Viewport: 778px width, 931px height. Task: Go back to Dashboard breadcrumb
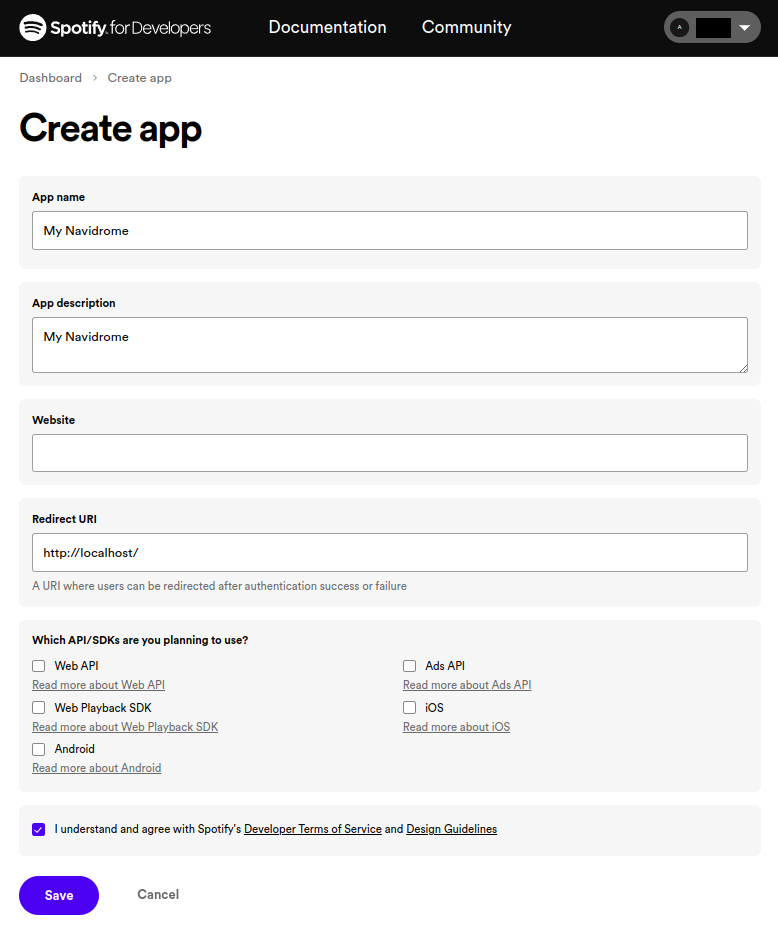(x=51, y=78)
